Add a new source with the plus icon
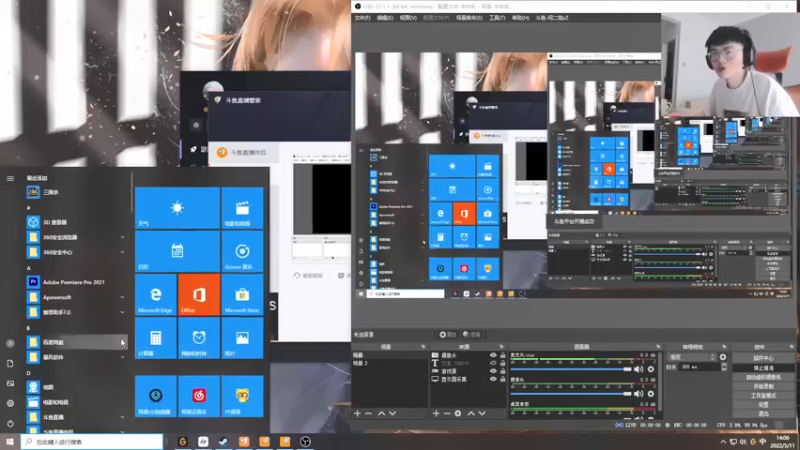 (436, 413)
